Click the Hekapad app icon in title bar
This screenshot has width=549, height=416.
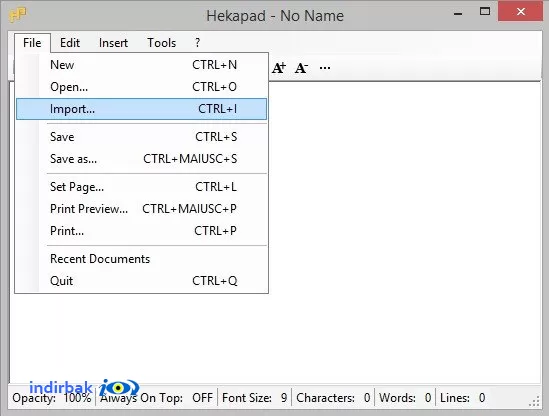point(18,15)
